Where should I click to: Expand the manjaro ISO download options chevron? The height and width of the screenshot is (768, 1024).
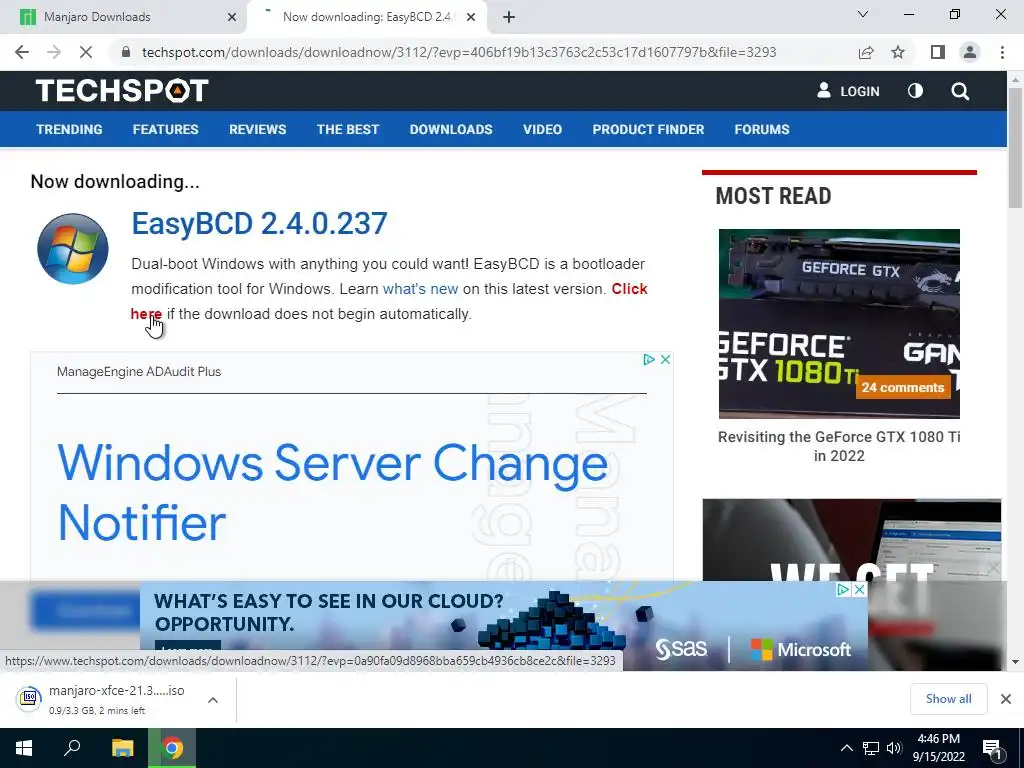[212, 700]
